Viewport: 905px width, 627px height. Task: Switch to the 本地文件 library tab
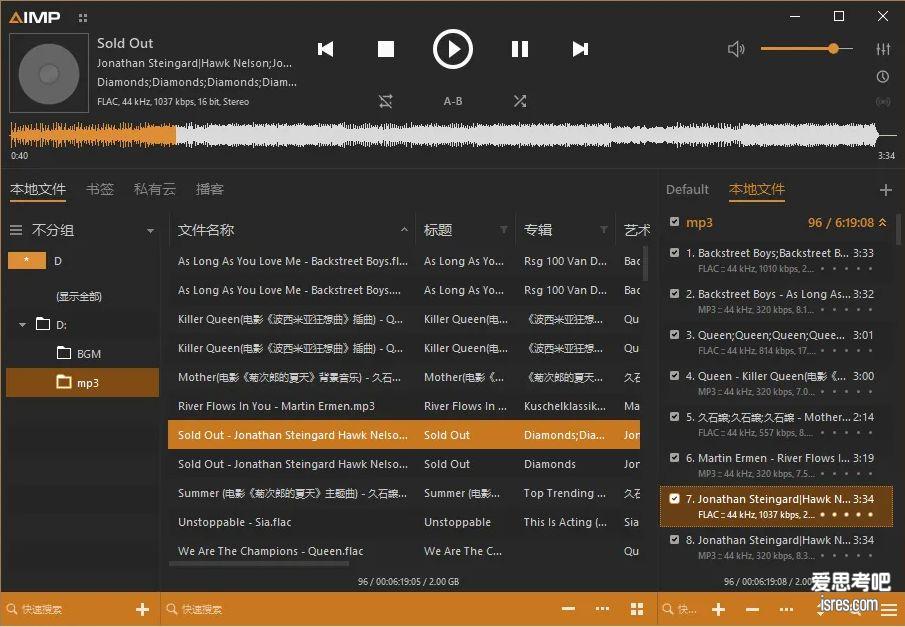click(38, 189)
